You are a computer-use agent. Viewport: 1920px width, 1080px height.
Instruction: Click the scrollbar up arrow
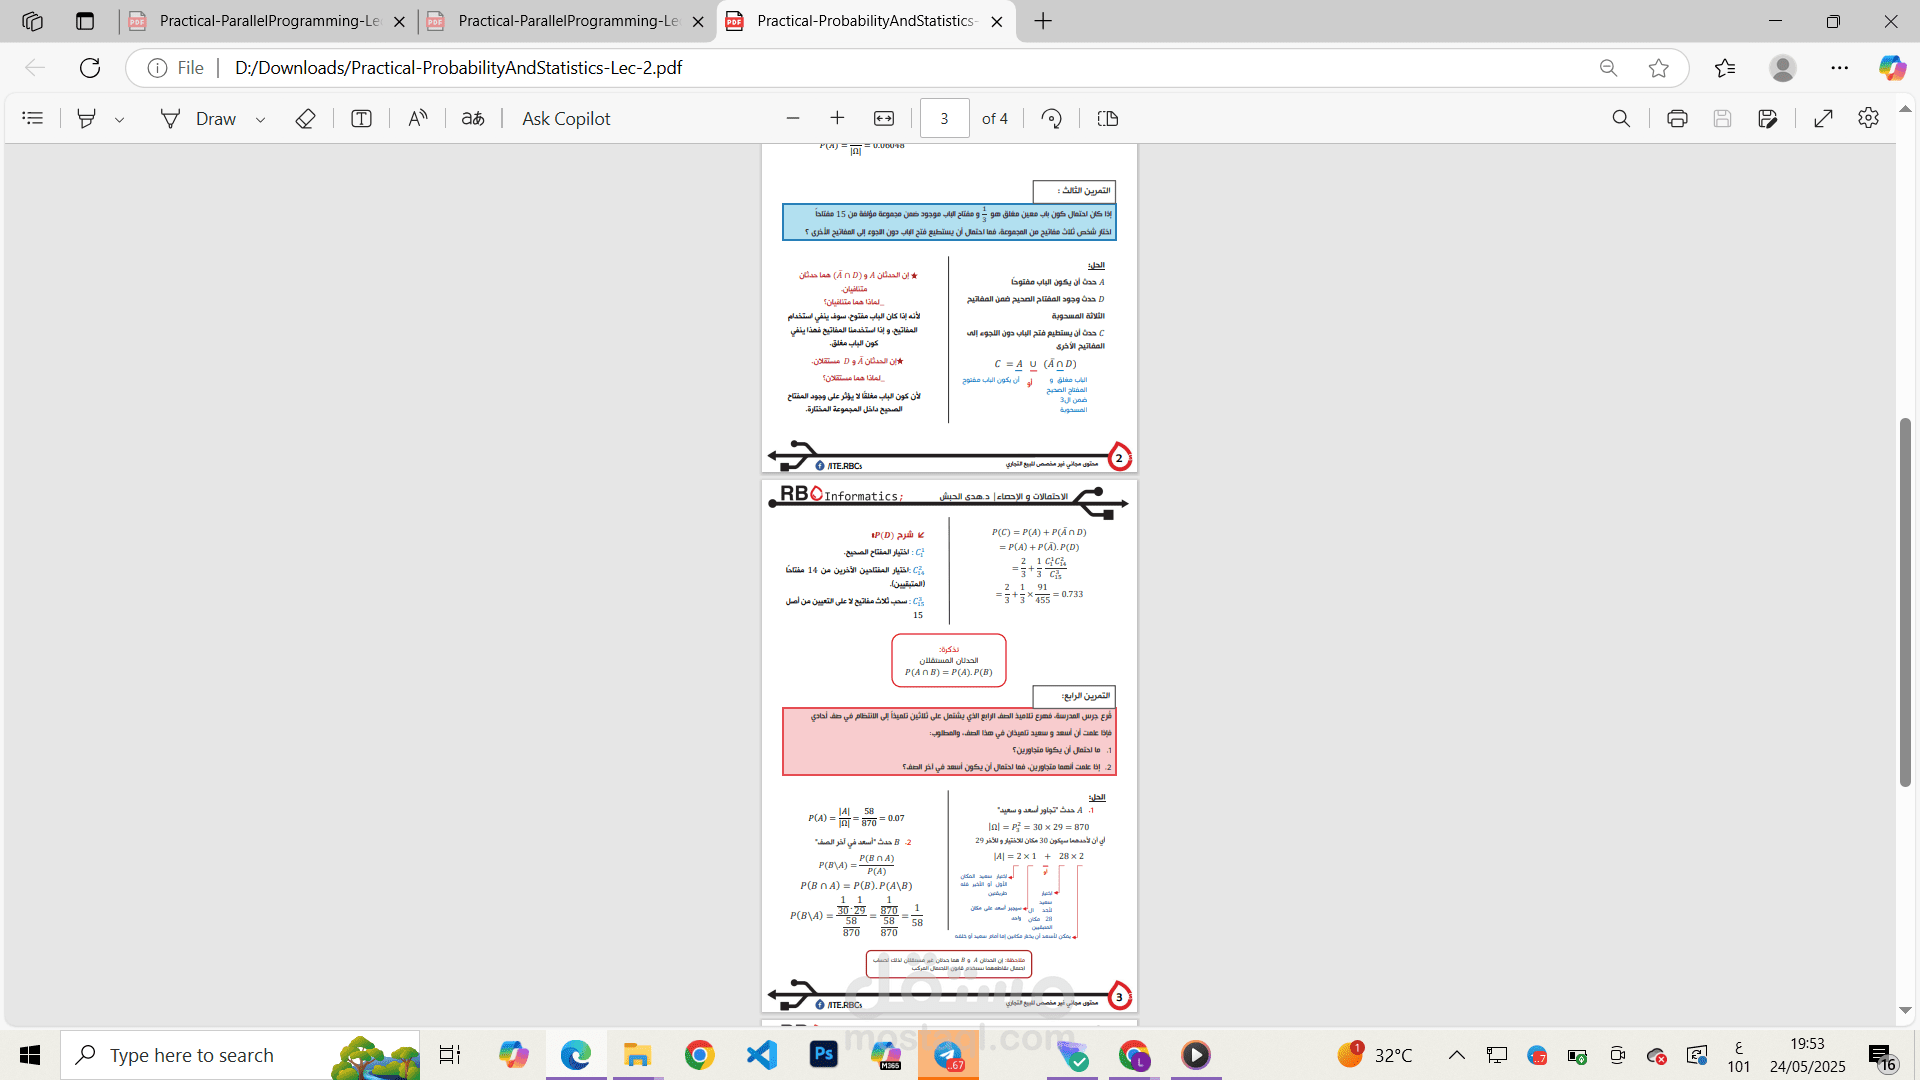pos(1905,108)
